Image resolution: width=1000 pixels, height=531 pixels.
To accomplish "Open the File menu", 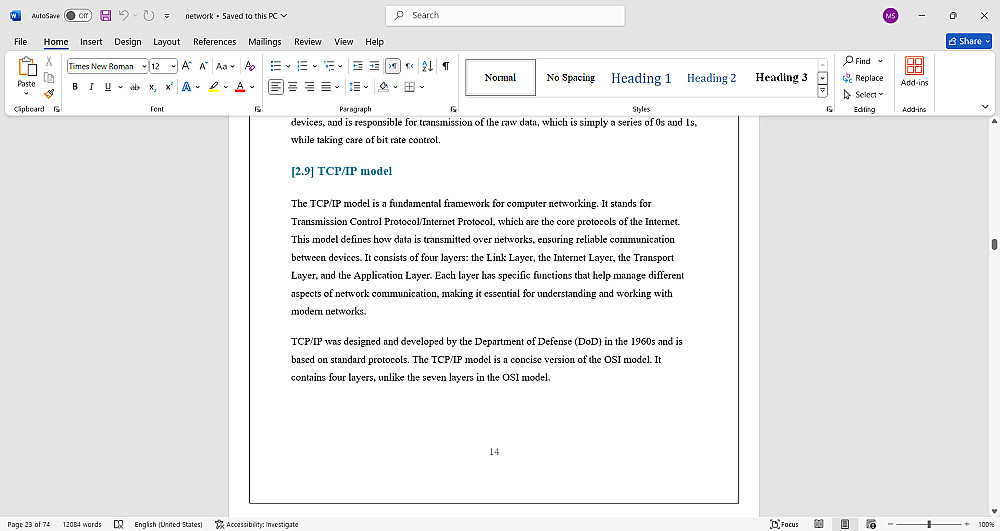I will [20, 41].
